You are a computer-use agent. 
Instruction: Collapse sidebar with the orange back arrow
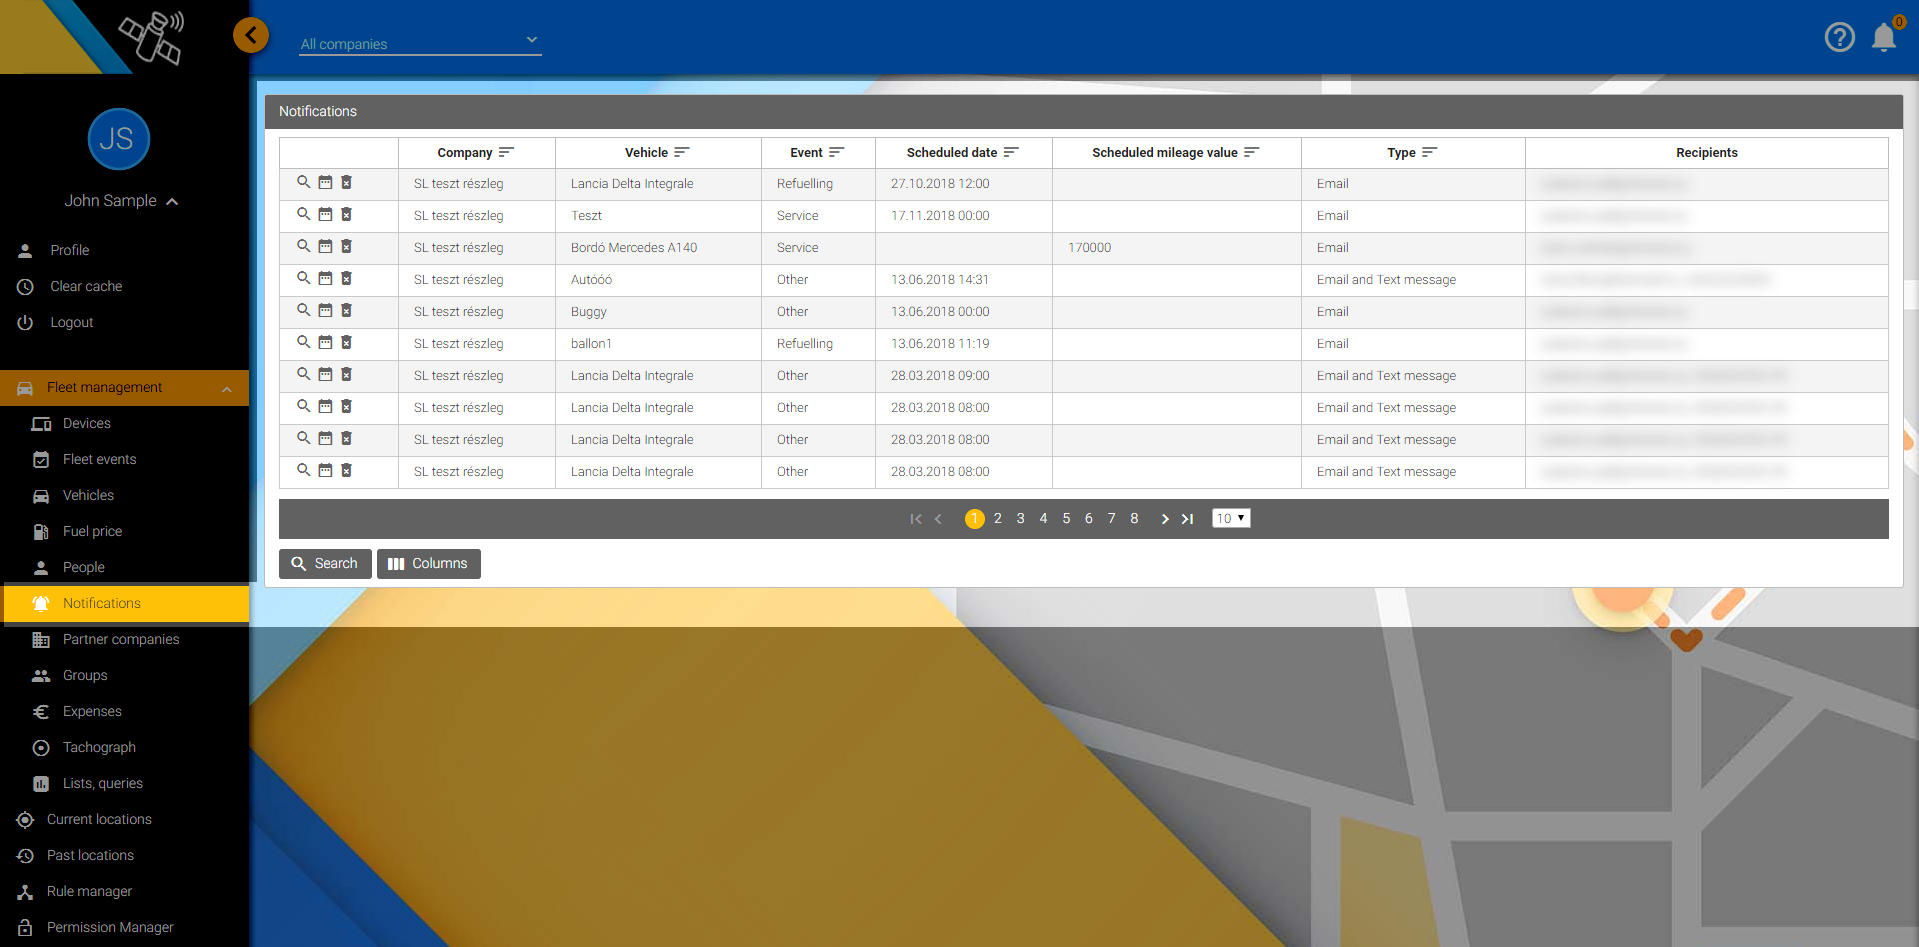pos(251,36)
